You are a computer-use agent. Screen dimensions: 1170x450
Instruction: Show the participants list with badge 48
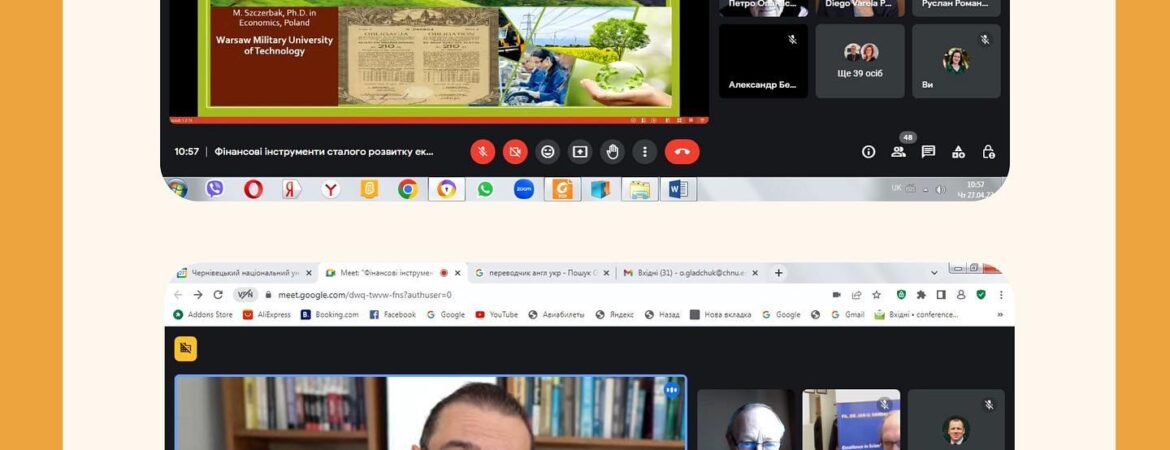(899, 151)
